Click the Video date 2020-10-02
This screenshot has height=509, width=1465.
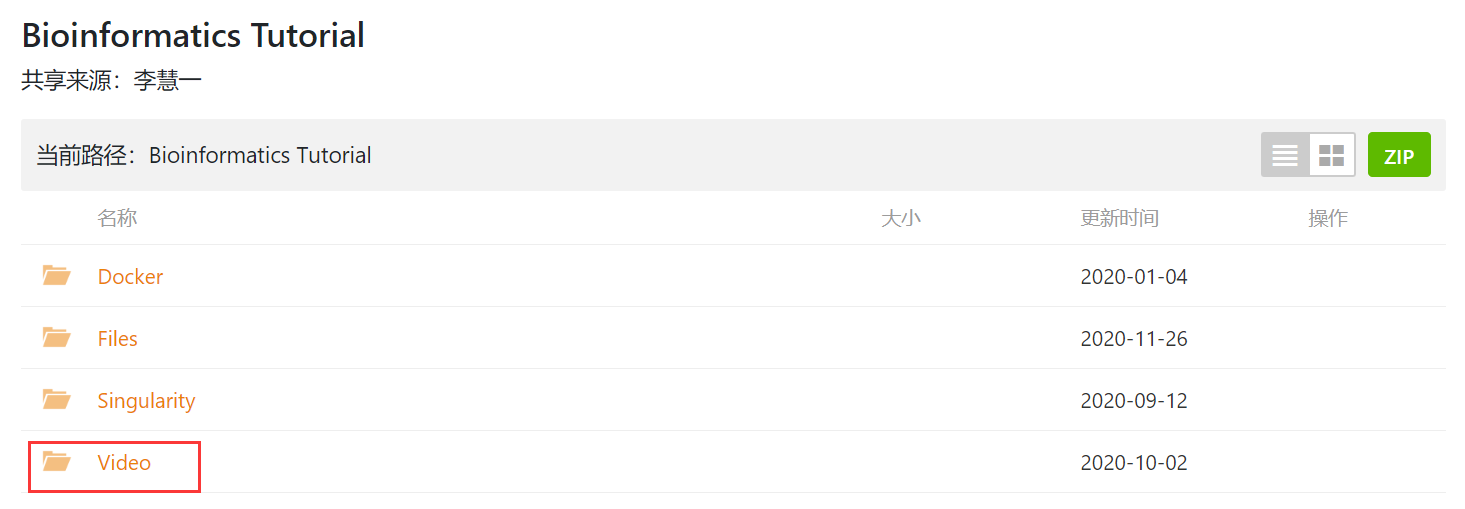(1134, 463)
